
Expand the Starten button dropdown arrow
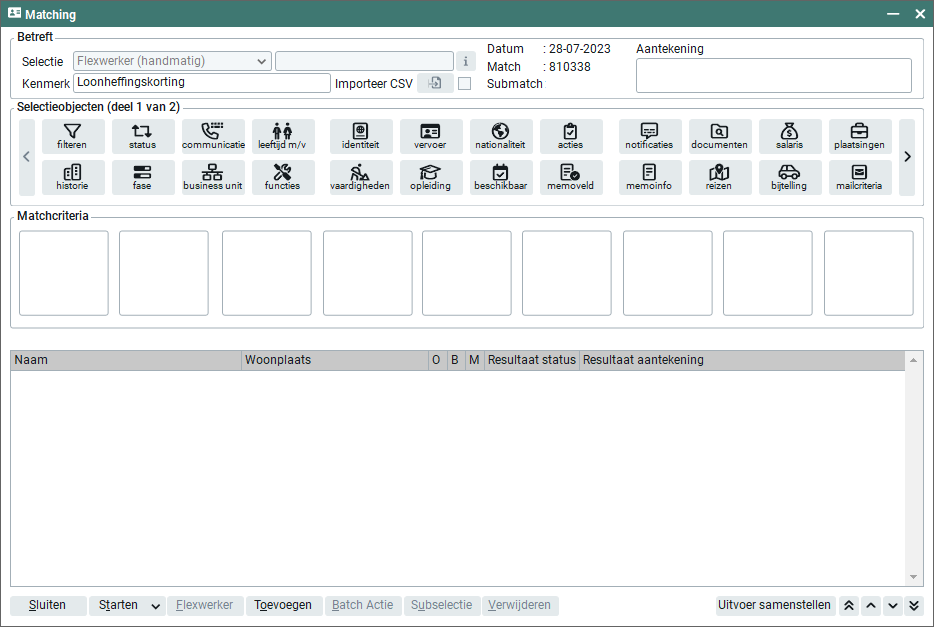(155, 606)
